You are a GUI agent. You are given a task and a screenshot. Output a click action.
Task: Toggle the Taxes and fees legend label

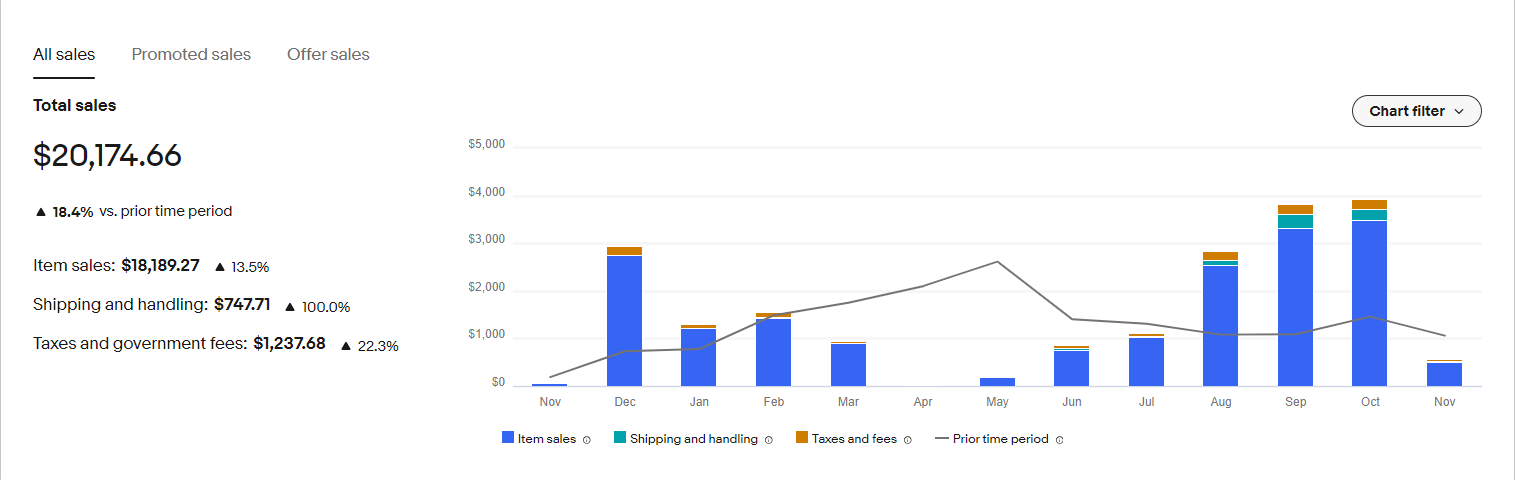pos(854,438)
